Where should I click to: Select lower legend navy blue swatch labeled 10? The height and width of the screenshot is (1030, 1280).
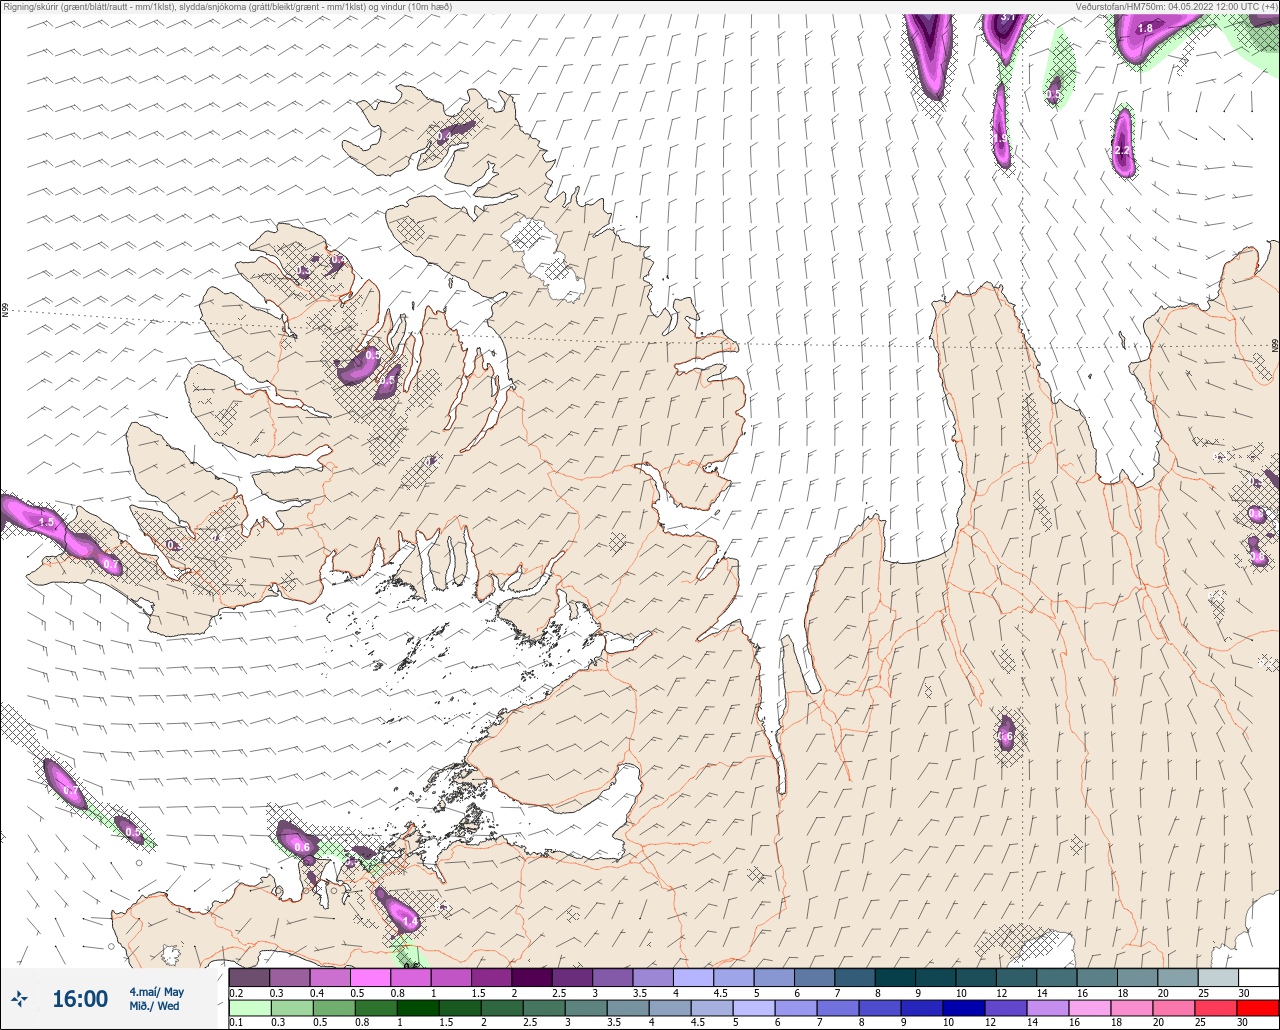(964, 1008)
